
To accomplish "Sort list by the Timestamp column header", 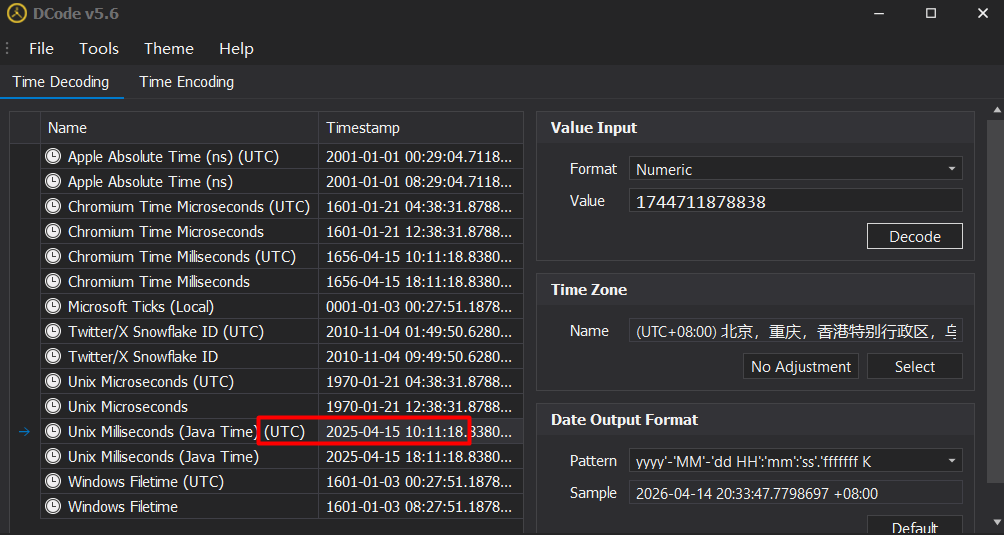I will click(420, 128).
